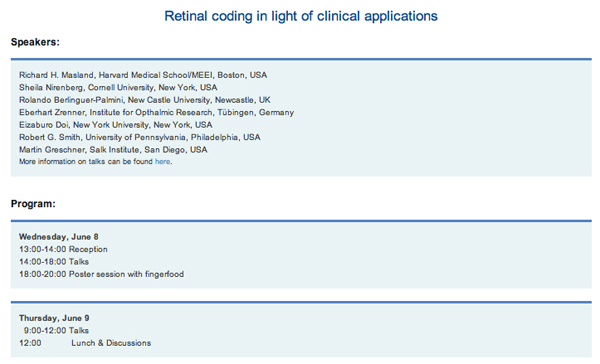Select the Wednesday, June 8 heading
This screenshot has width=600, height=364.
pos(59,237)
